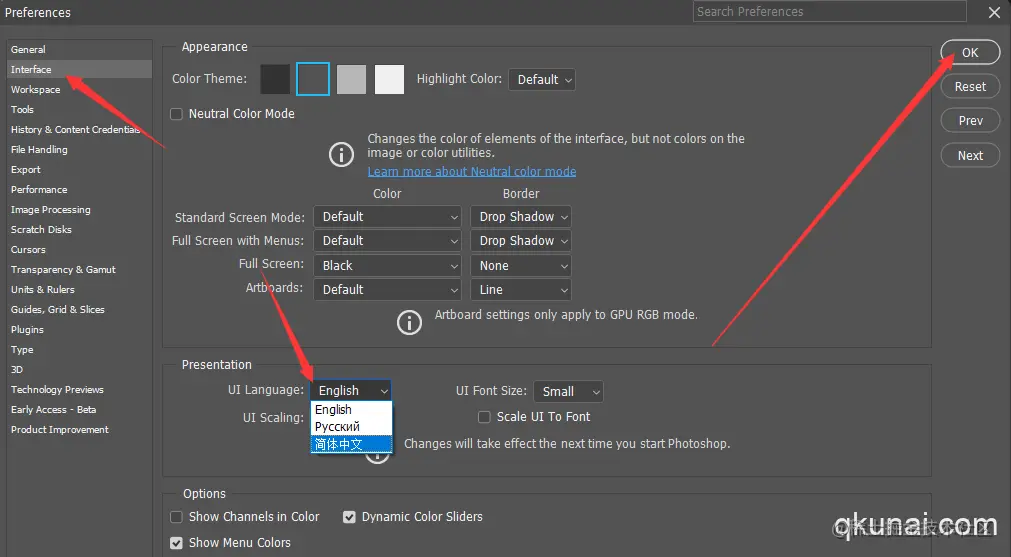The height and width of the screenshot is (557, 1011).
Task: Open Full Screen color dropdown showing Black
Action: coord(388,266)
